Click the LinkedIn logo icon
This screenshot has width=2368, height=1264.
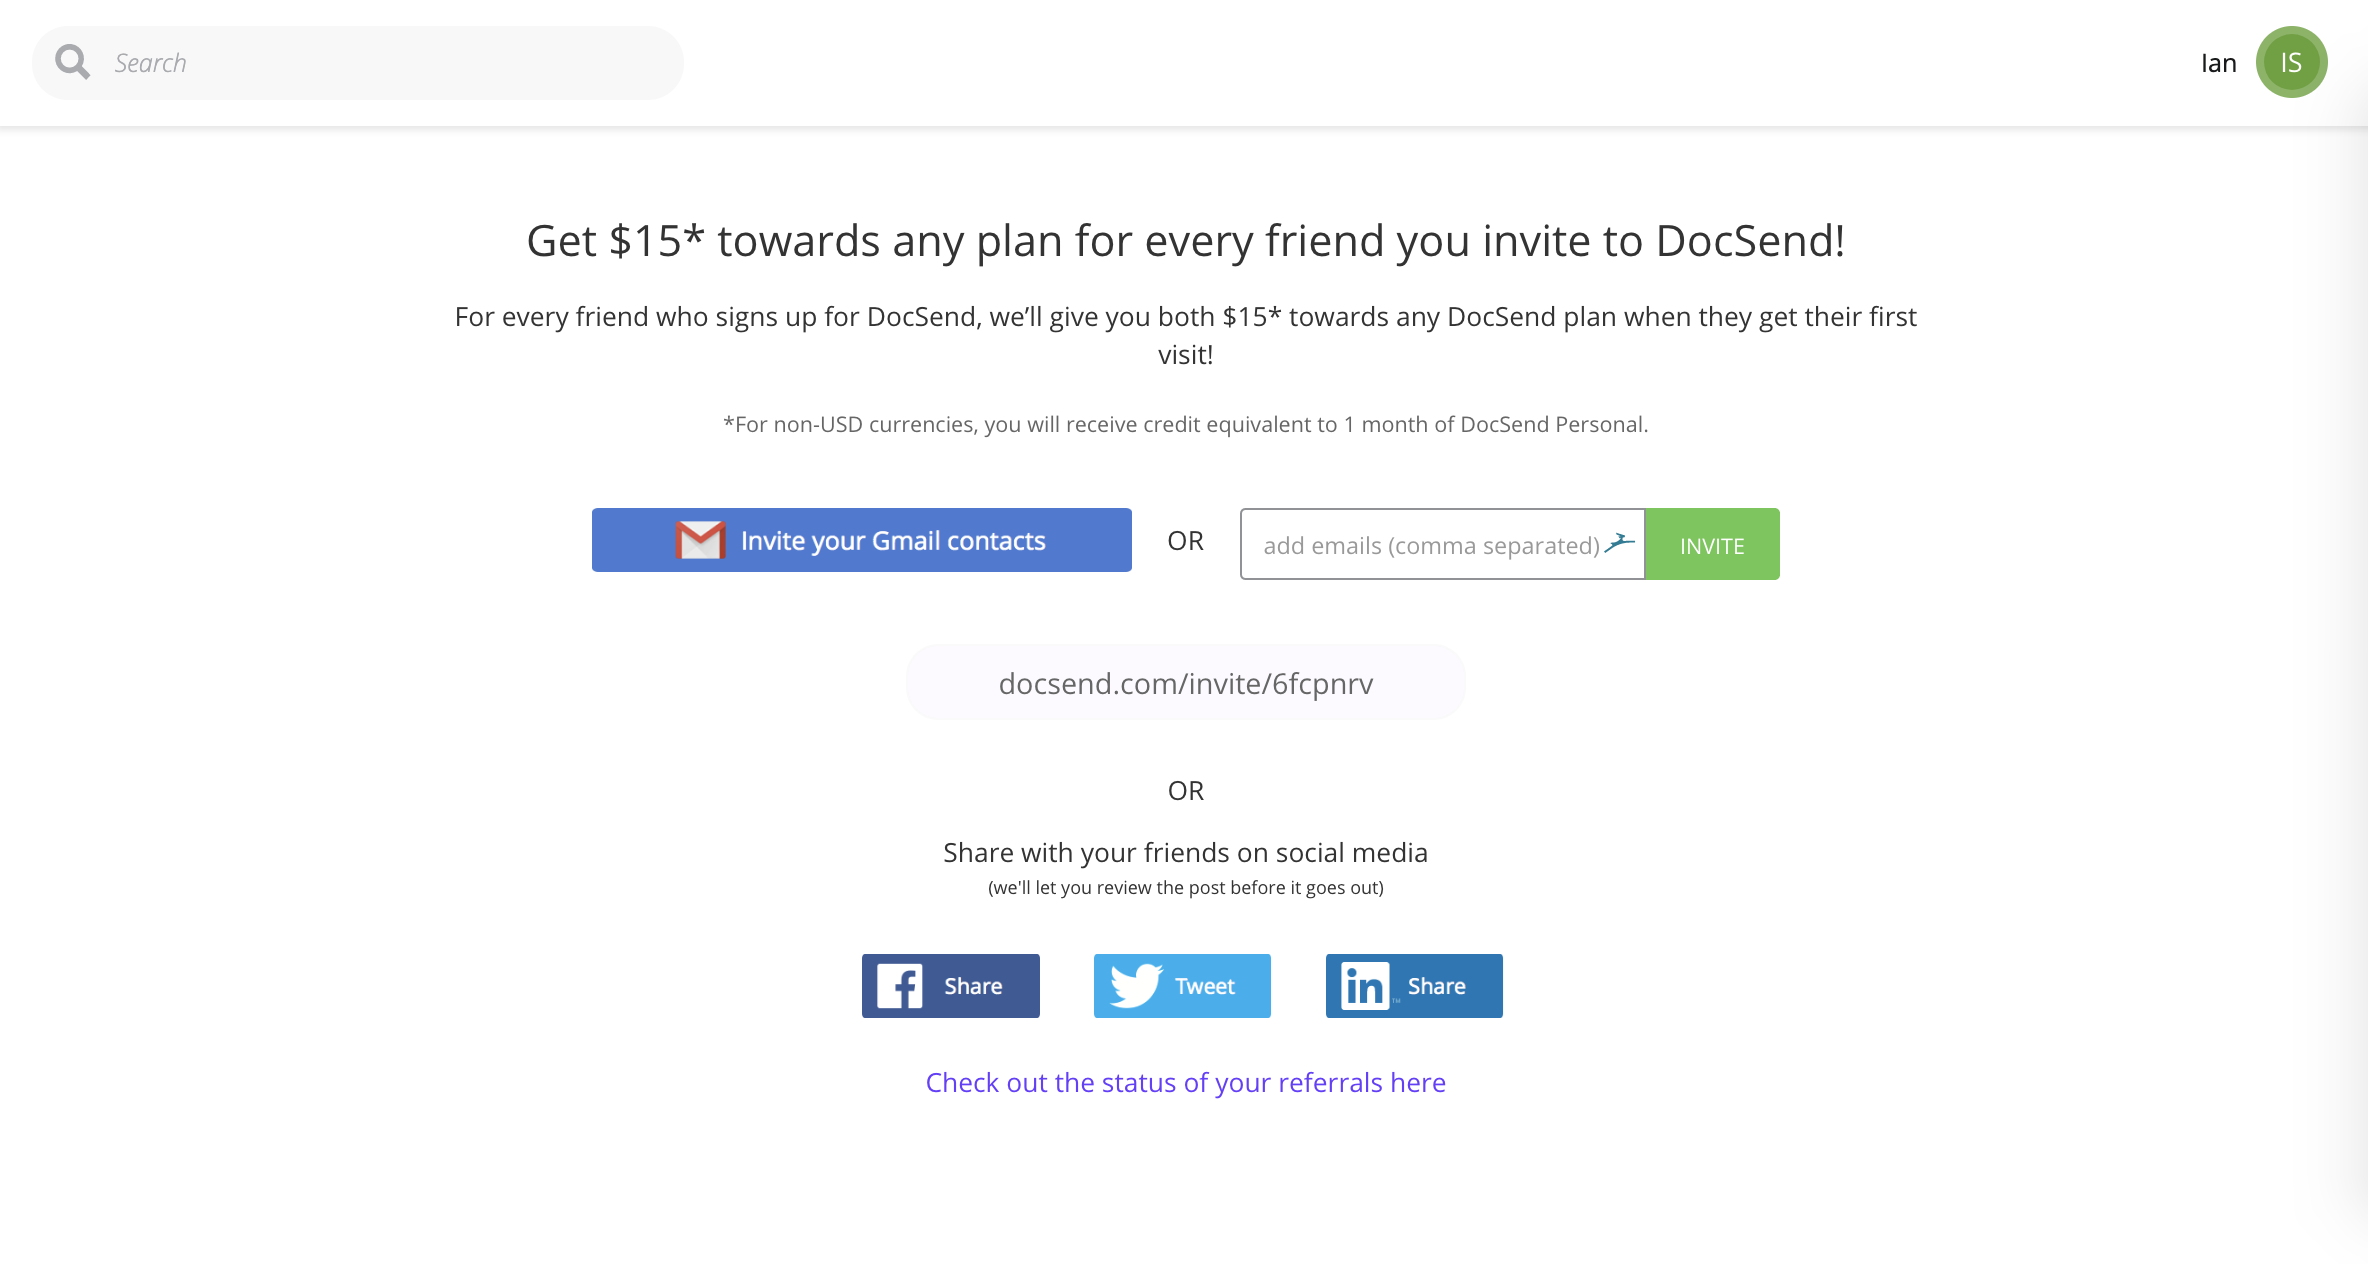pos(1366,985)
